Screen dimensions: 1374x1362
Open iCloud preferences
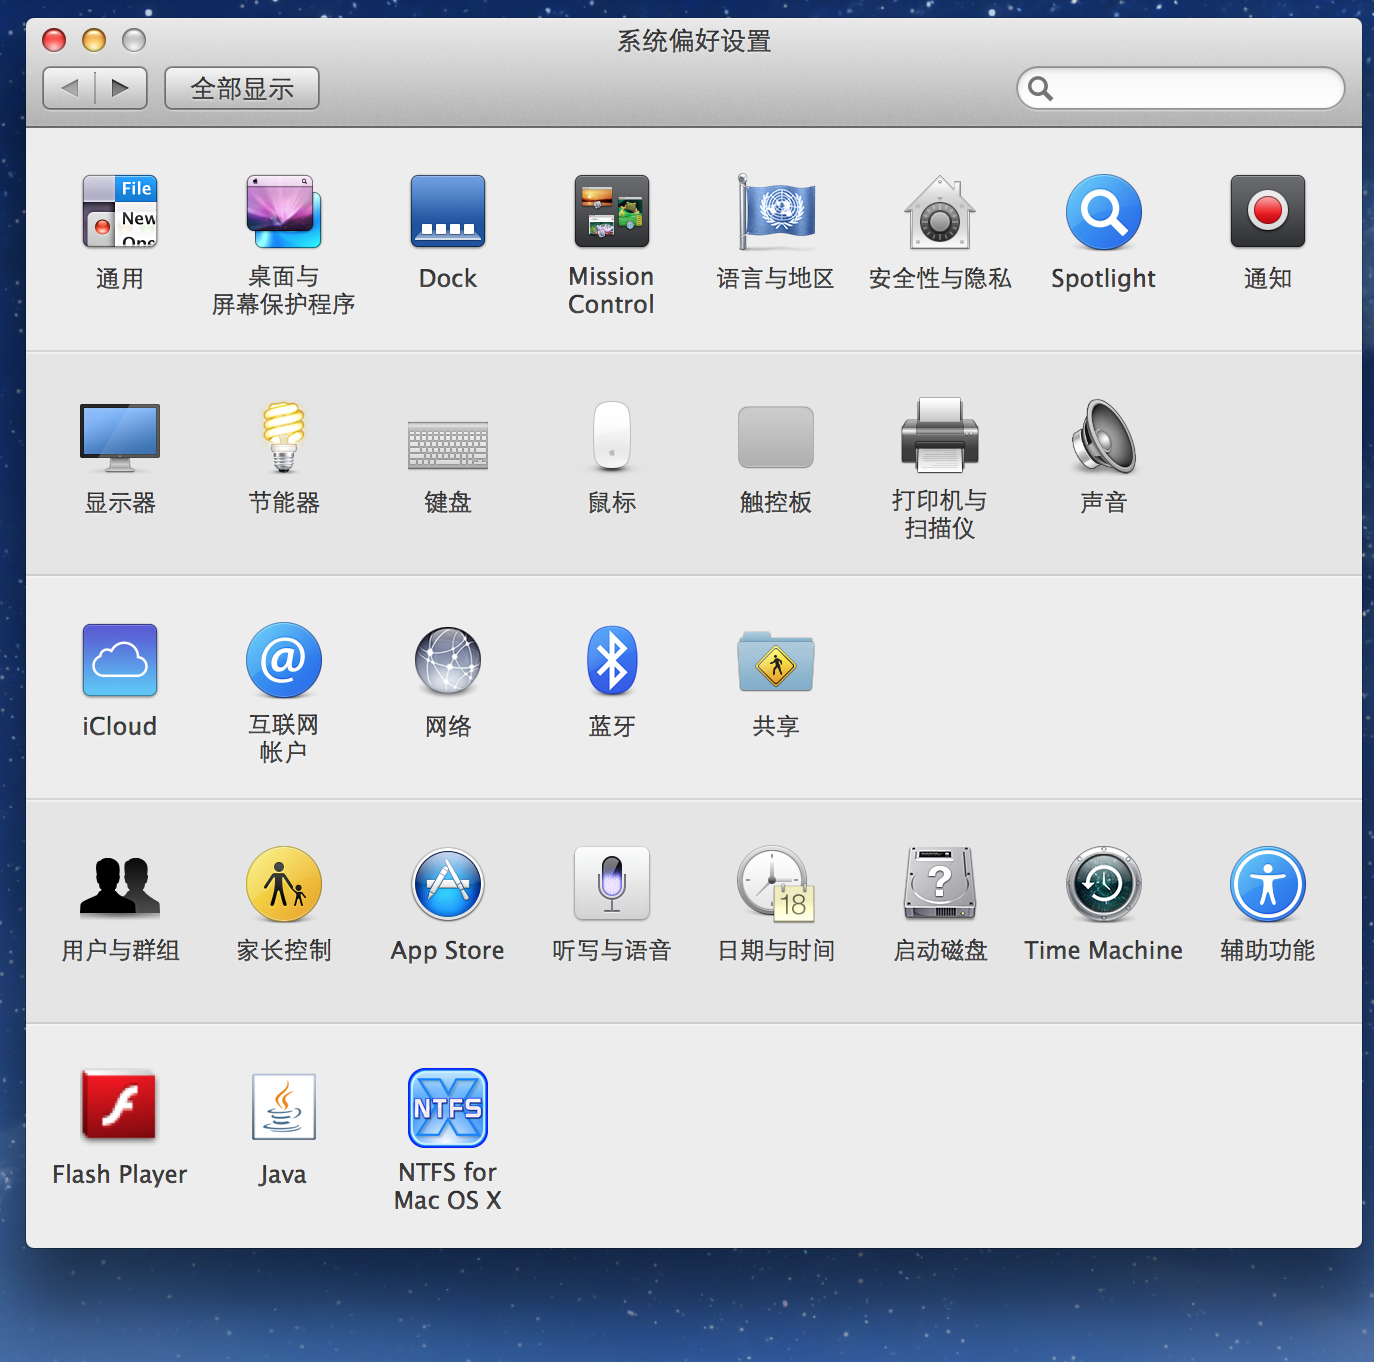119,660
